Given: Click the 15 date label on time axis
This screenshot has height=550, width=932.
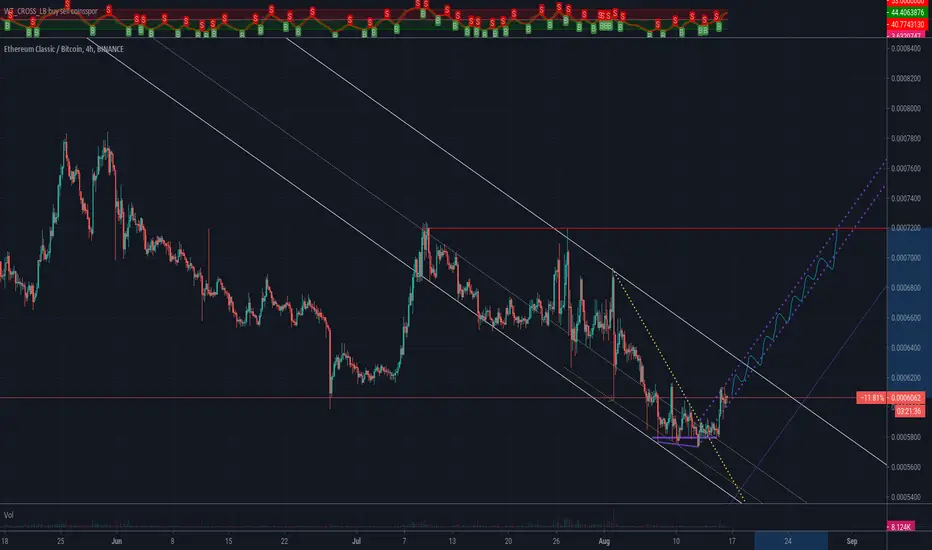Looking at the screenshot, I should click(x=228, y=541).
